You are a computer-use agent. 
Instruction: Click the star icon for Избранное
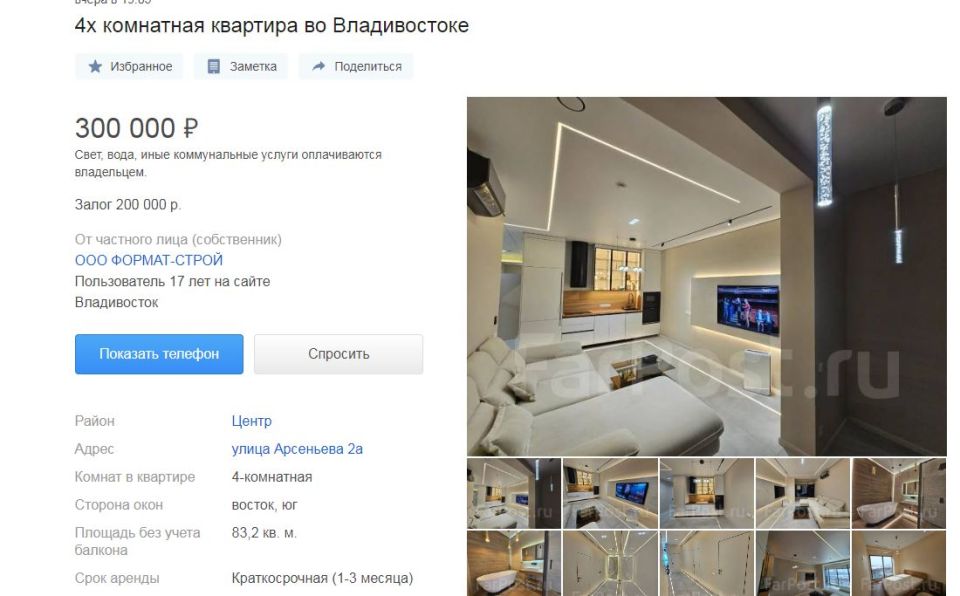click(95, 66)
